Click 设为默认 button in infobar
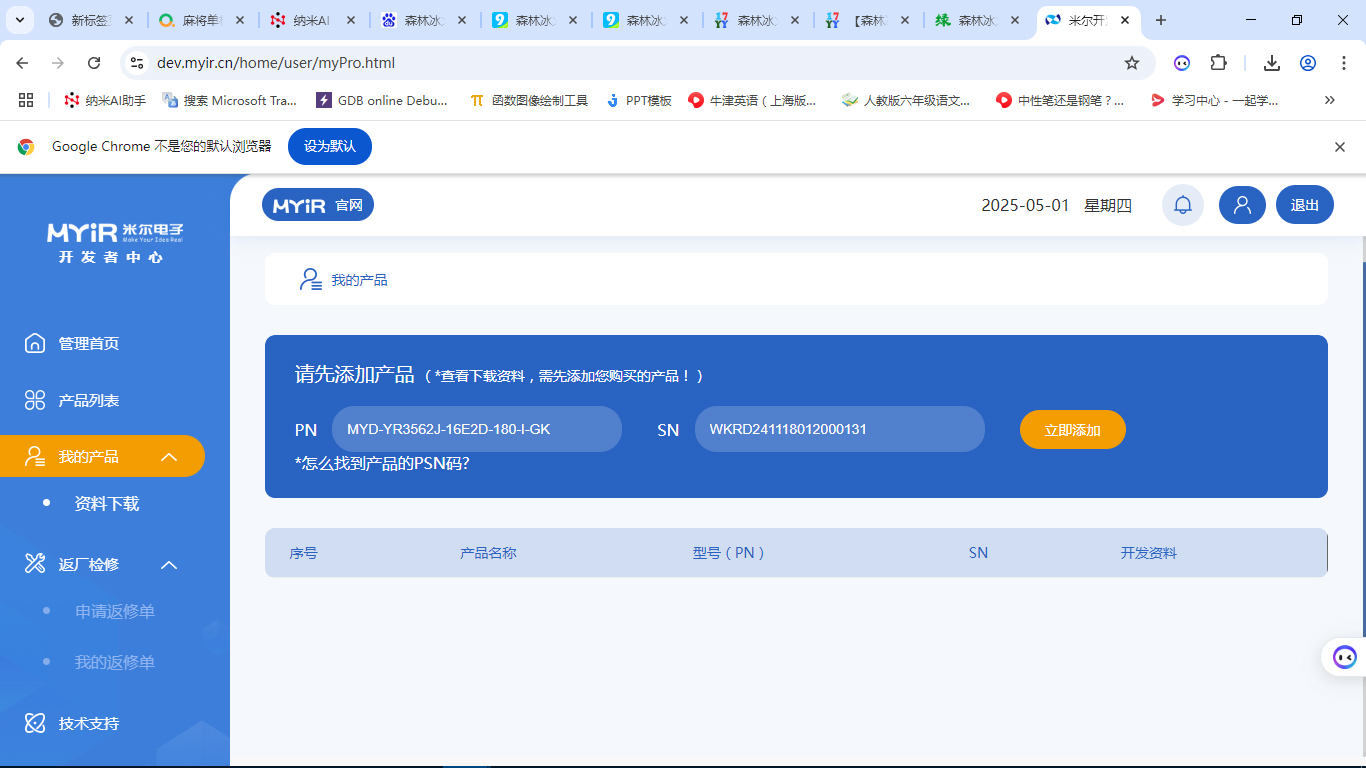 pos(330,146)
